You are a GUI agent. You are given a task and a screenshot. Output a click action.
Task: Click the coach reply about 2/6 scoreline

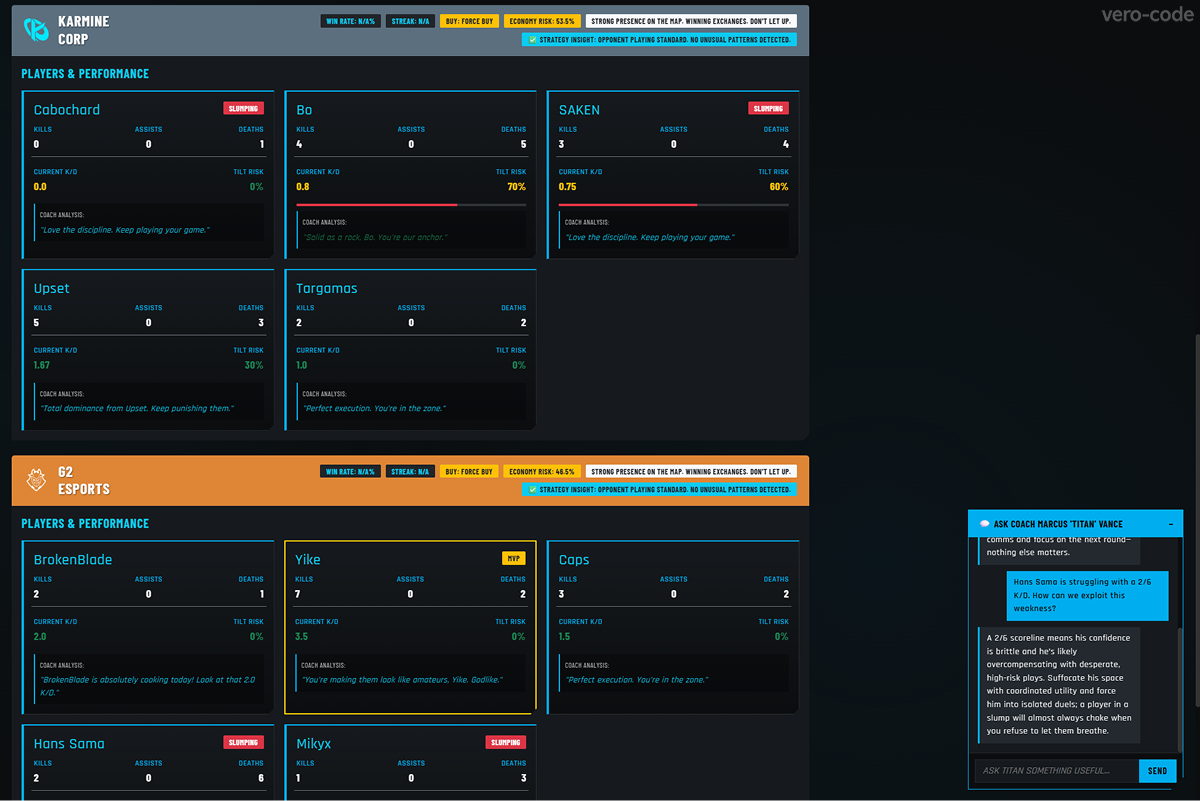click(1059, 684)
